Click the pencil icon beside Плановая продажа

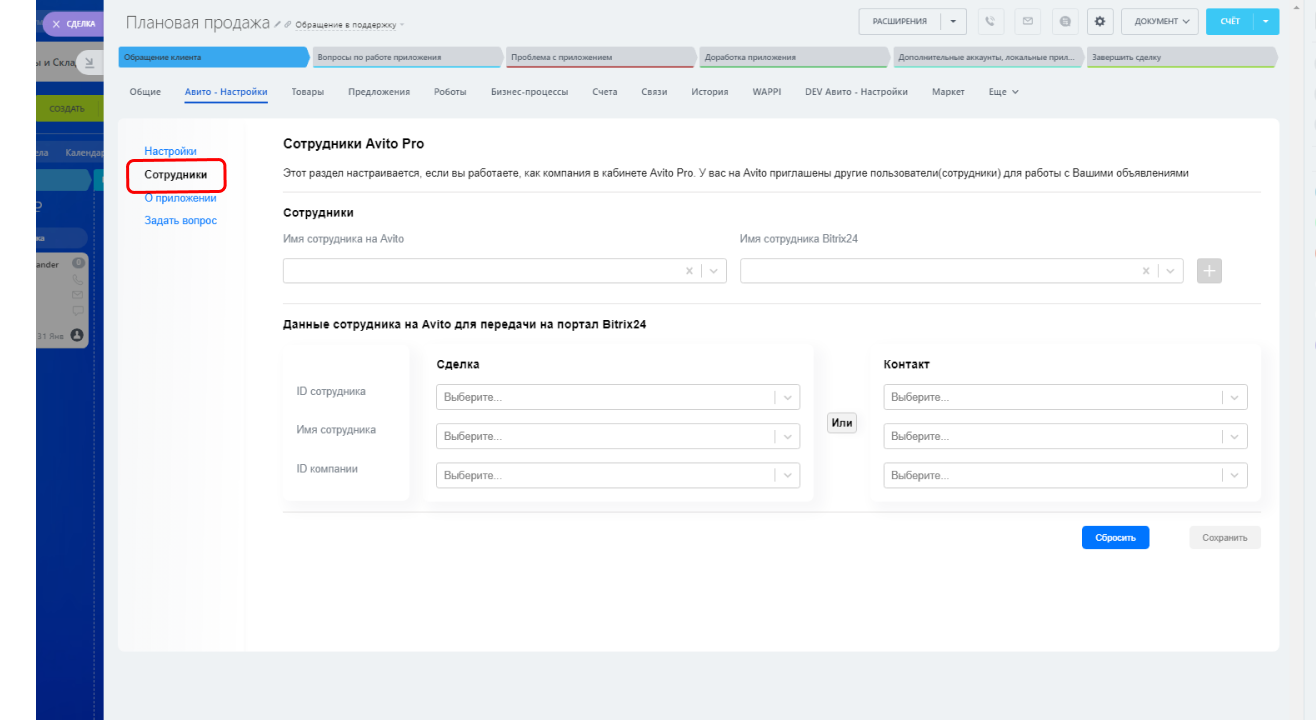[x=277, y=23]
